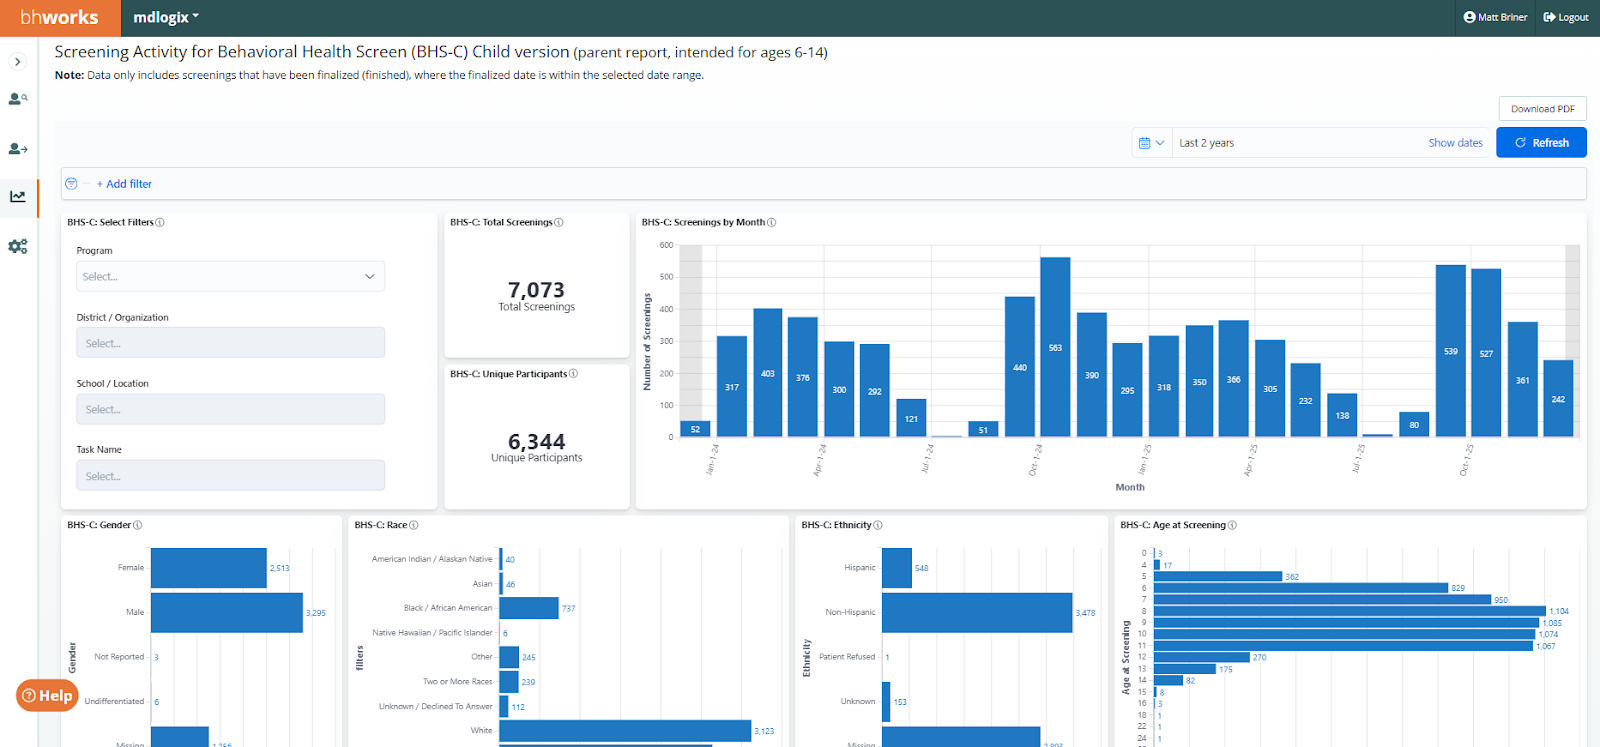Open the Program select dropdown
The width and height of the screenshot is (1600, 747).
(231, 277)
